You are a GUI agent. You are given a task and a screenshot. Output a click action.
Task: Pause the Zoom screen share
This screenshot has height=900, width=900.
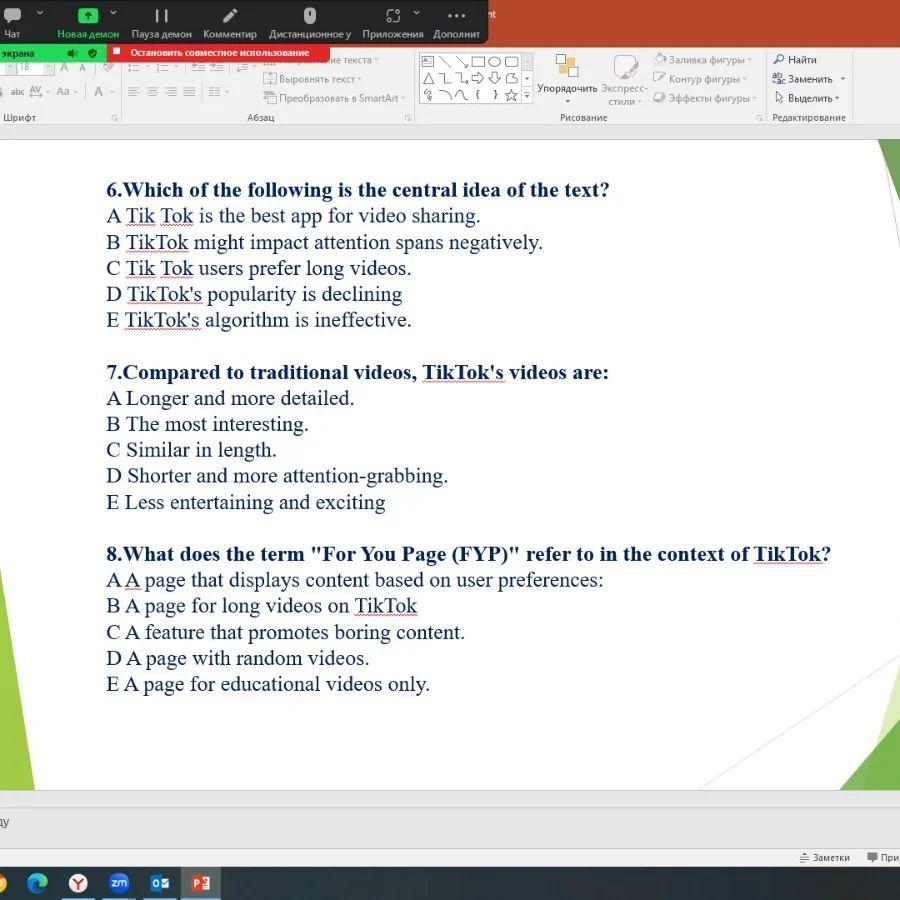tap(161, 23)
